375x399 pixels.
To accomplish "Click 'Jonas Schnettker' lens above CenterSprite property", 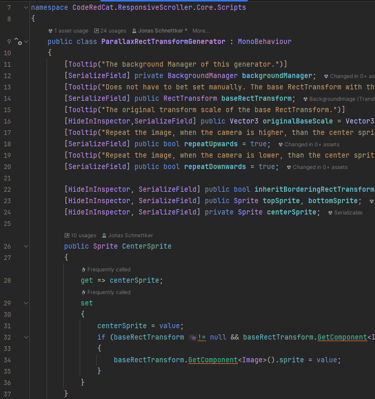I will [x=127, y=235].
